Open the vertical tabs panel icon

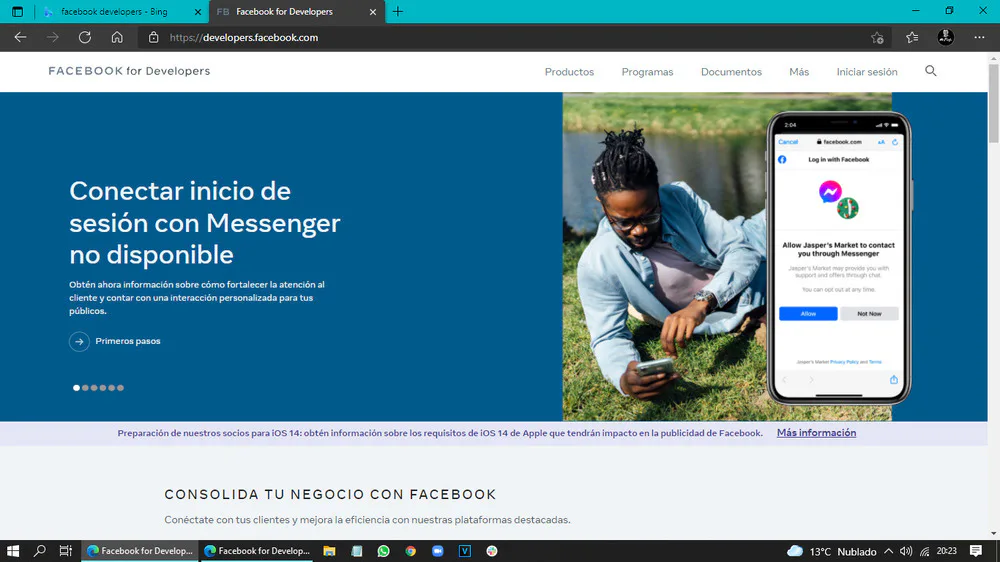[17, 11]
